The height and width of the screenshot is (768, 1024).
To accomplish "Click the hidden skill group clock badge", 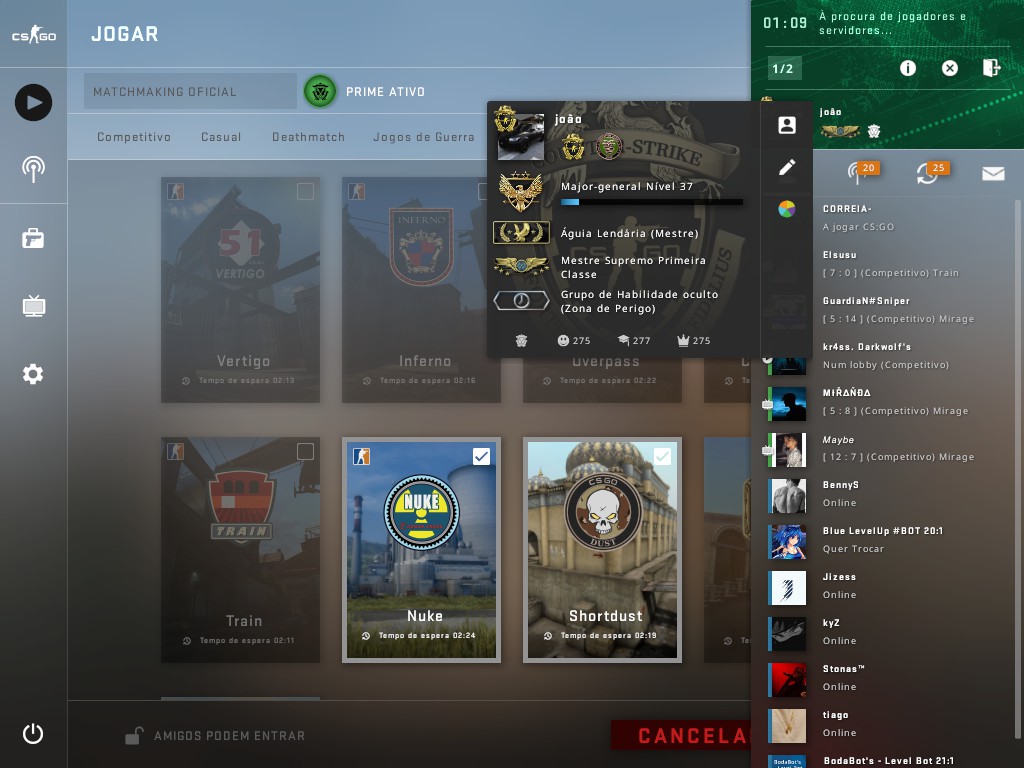I will point(521,300).
